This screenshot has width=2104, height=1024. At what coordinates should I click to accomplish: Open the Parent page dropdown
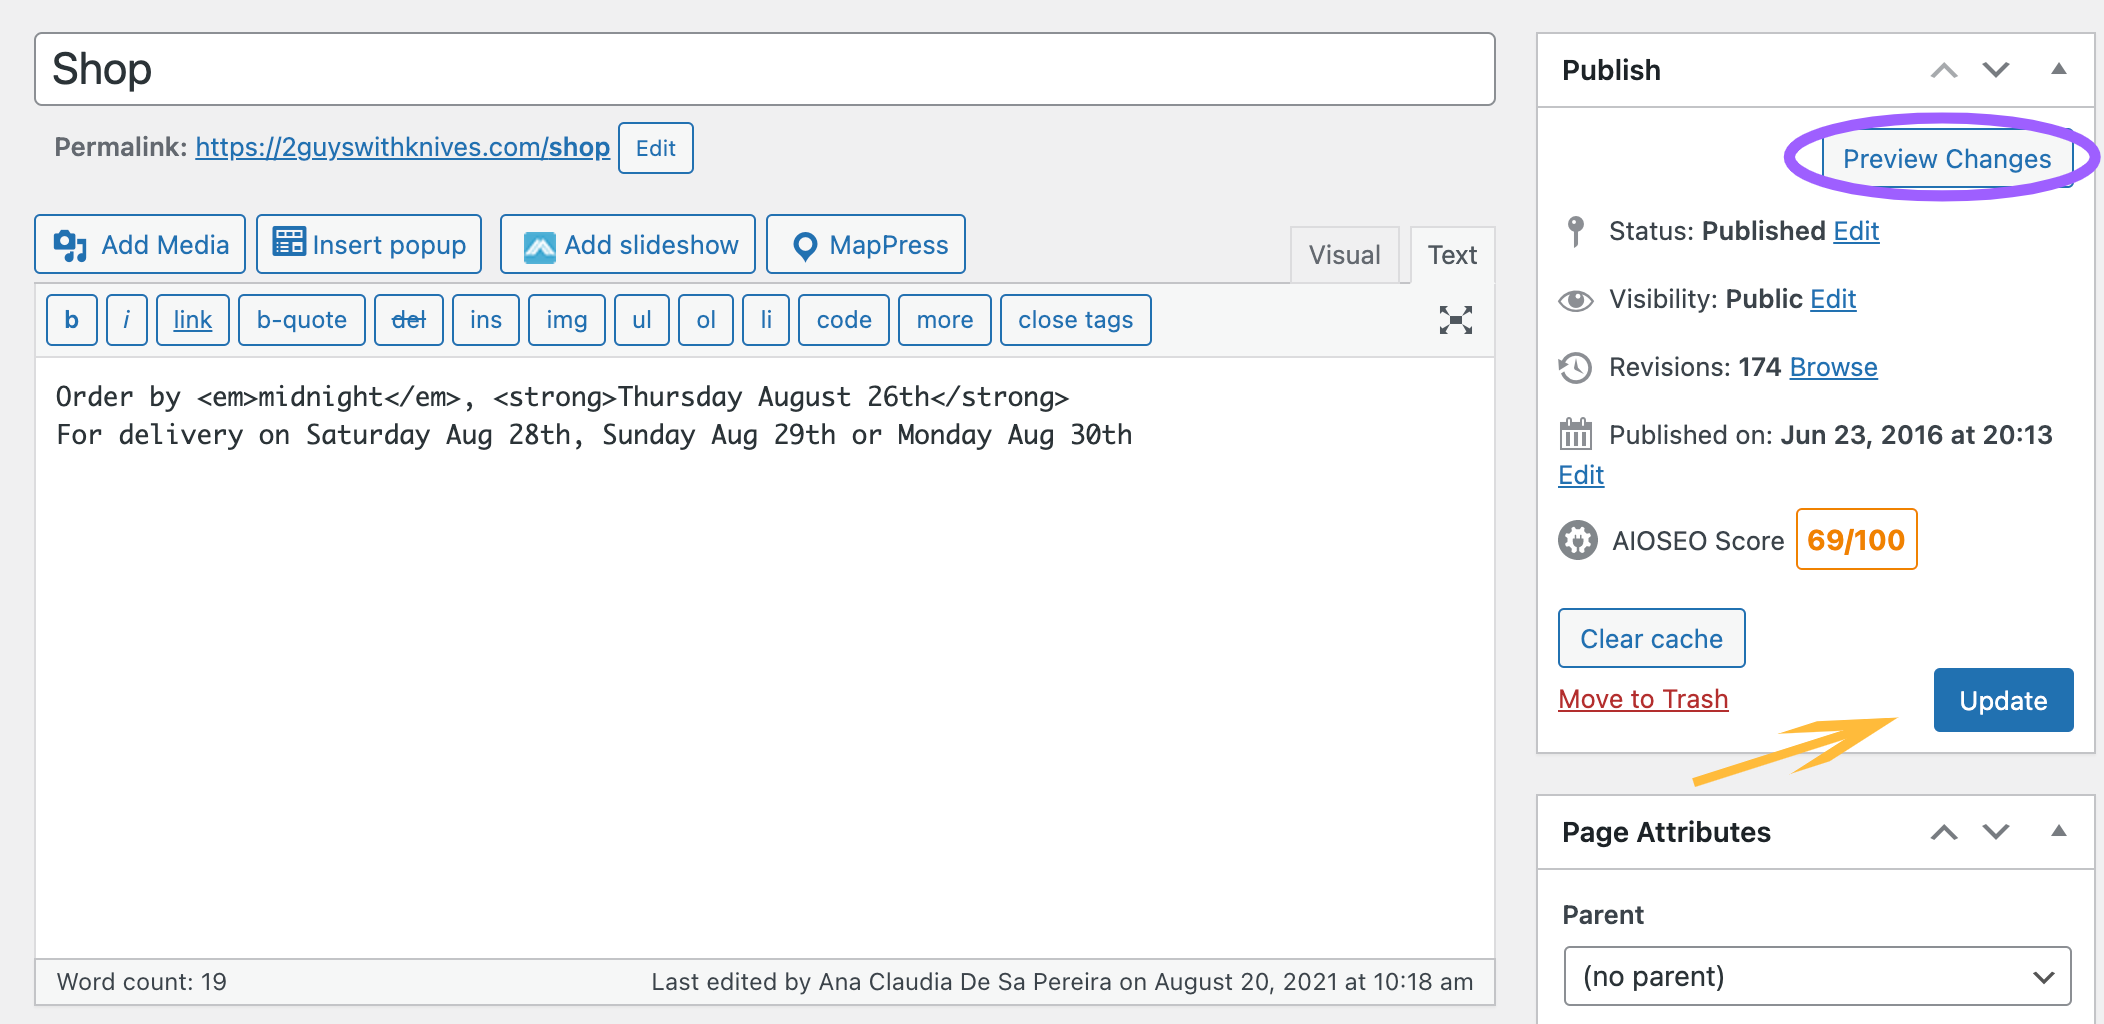(x=1817, y=976)
